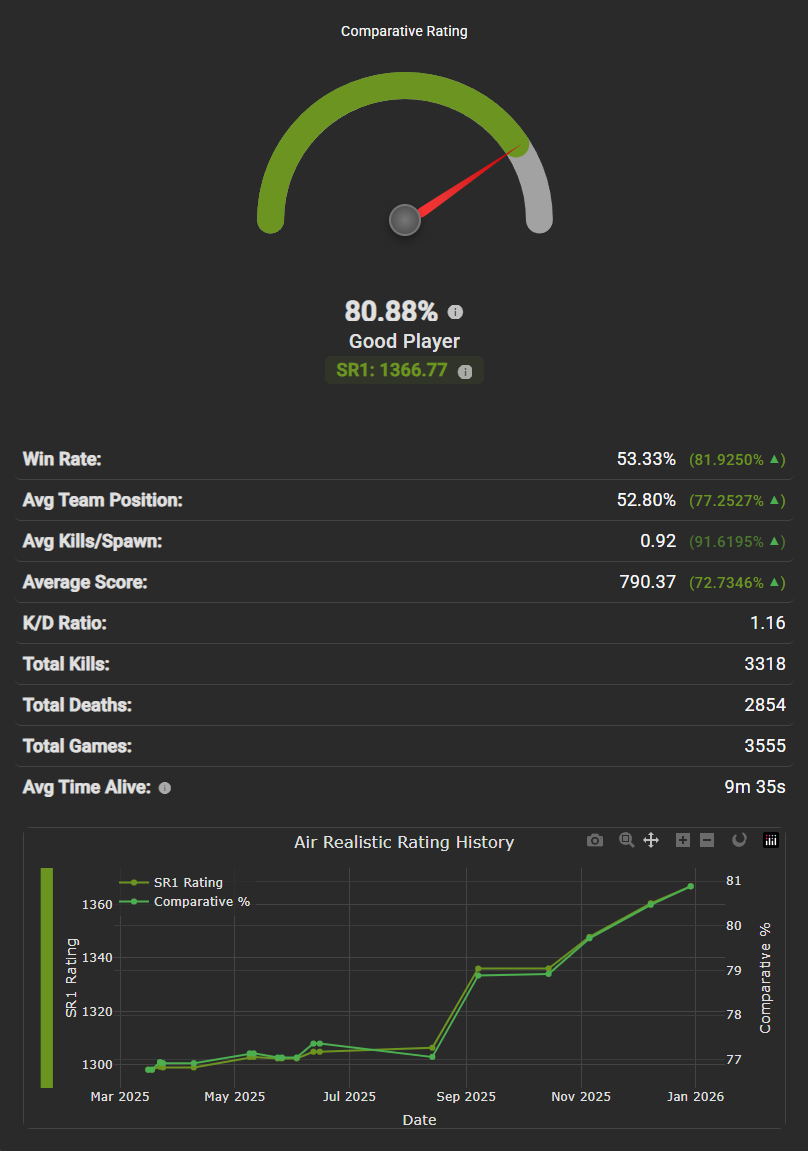Click the minus zoom-out button on chart
Screen dimensions: 808x1151
coord(707,840)
